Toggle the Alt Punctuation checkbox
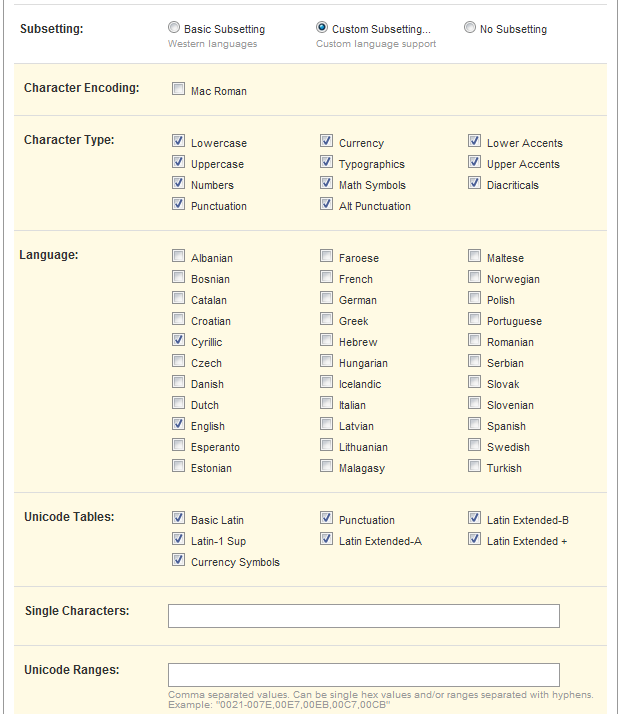The width and height of the screenshot is (622, 714). pyautogui.click(x=326, y=205)
